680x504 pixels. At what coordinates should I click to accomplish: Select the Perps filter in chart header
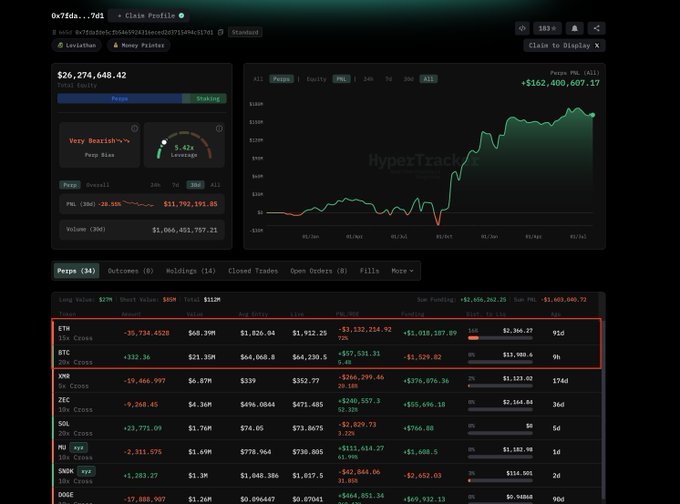[281, 79]
